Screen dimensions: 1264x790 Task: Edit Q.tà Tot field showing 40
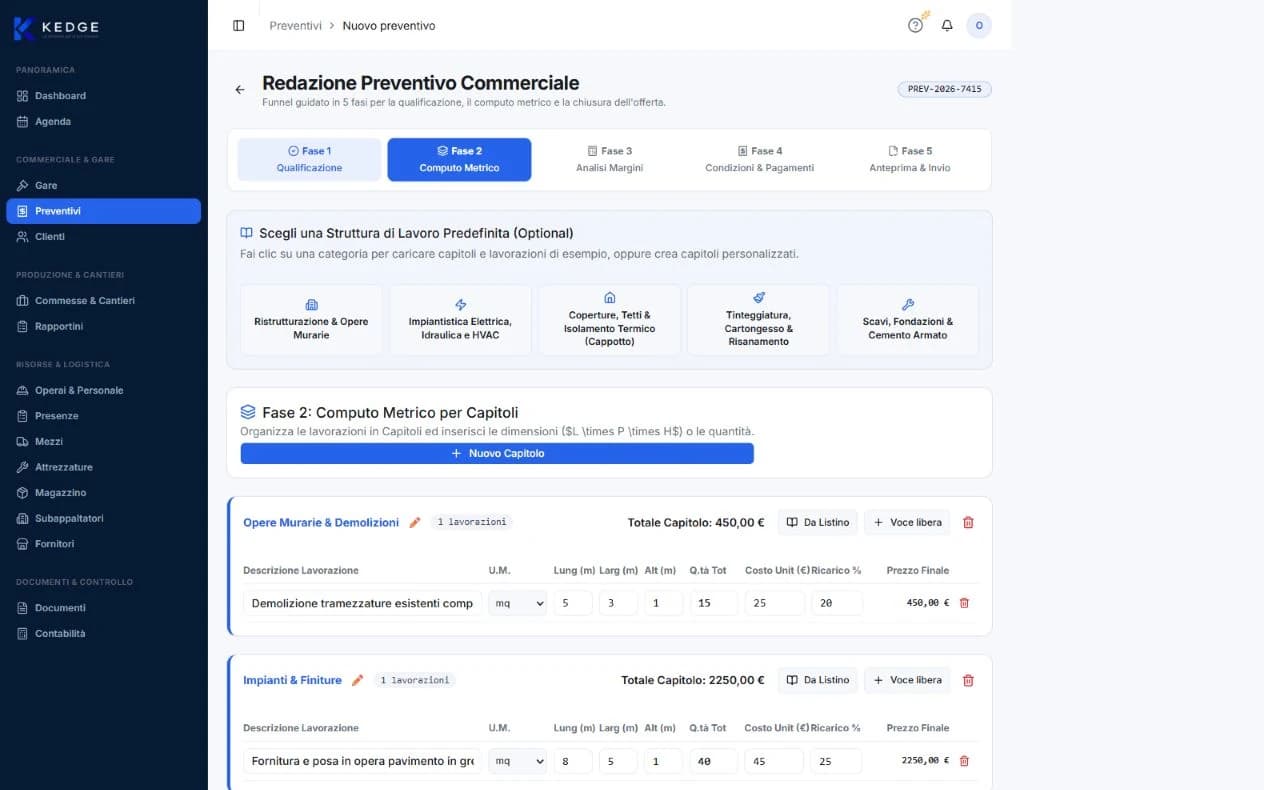point(714,761)
